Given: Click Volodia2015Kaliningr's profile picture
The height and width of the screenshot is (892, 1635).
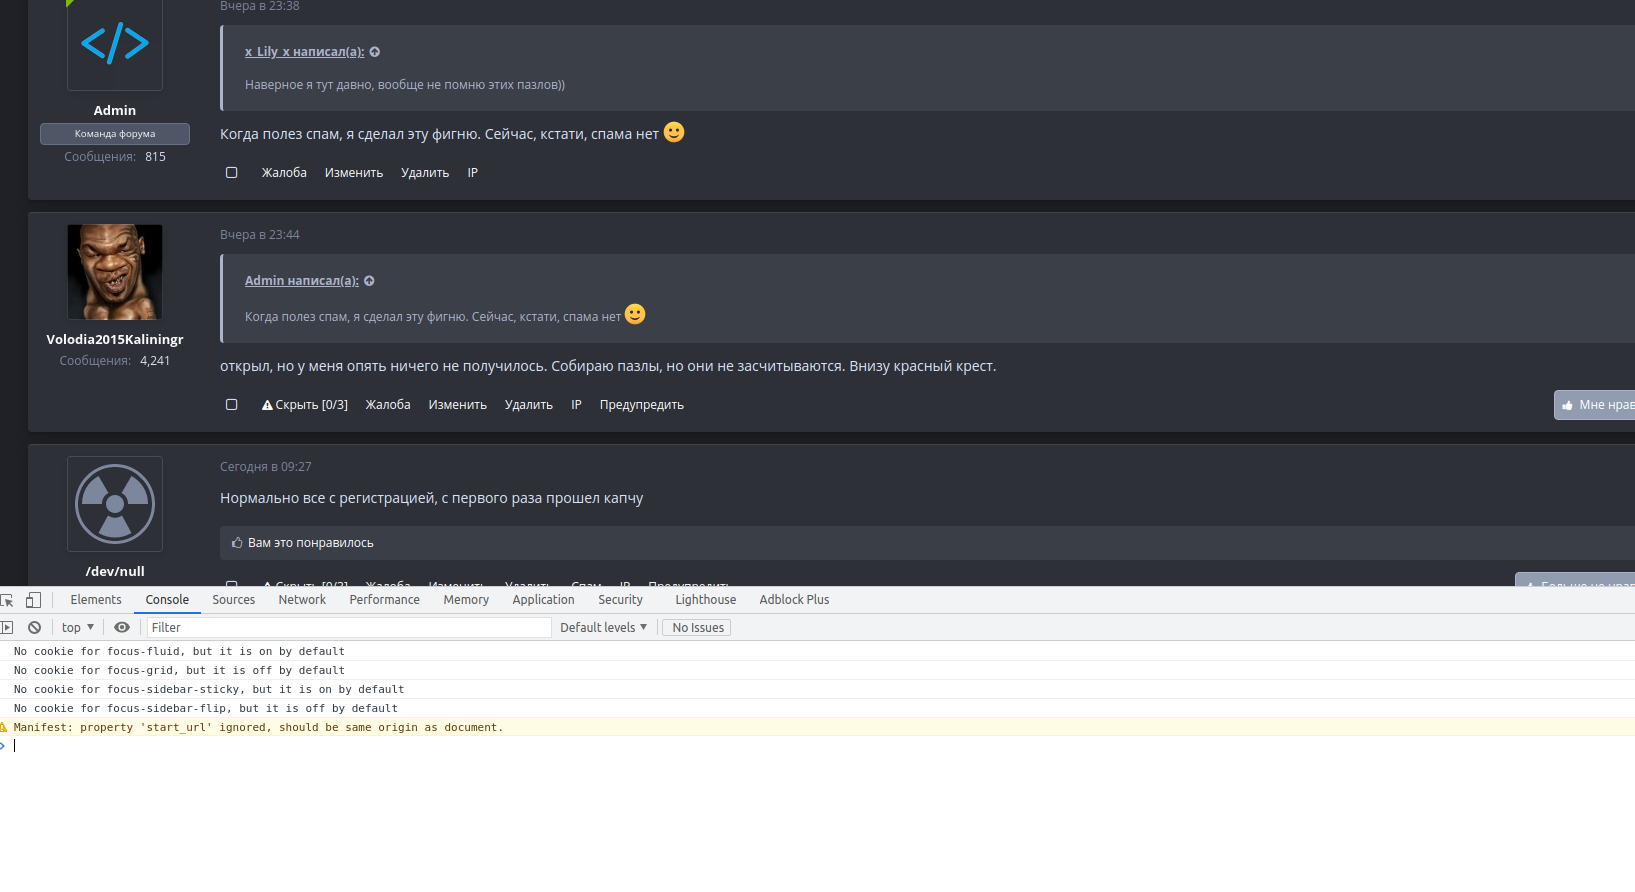Looking at the screenshot, I should (x=115, y=272).
